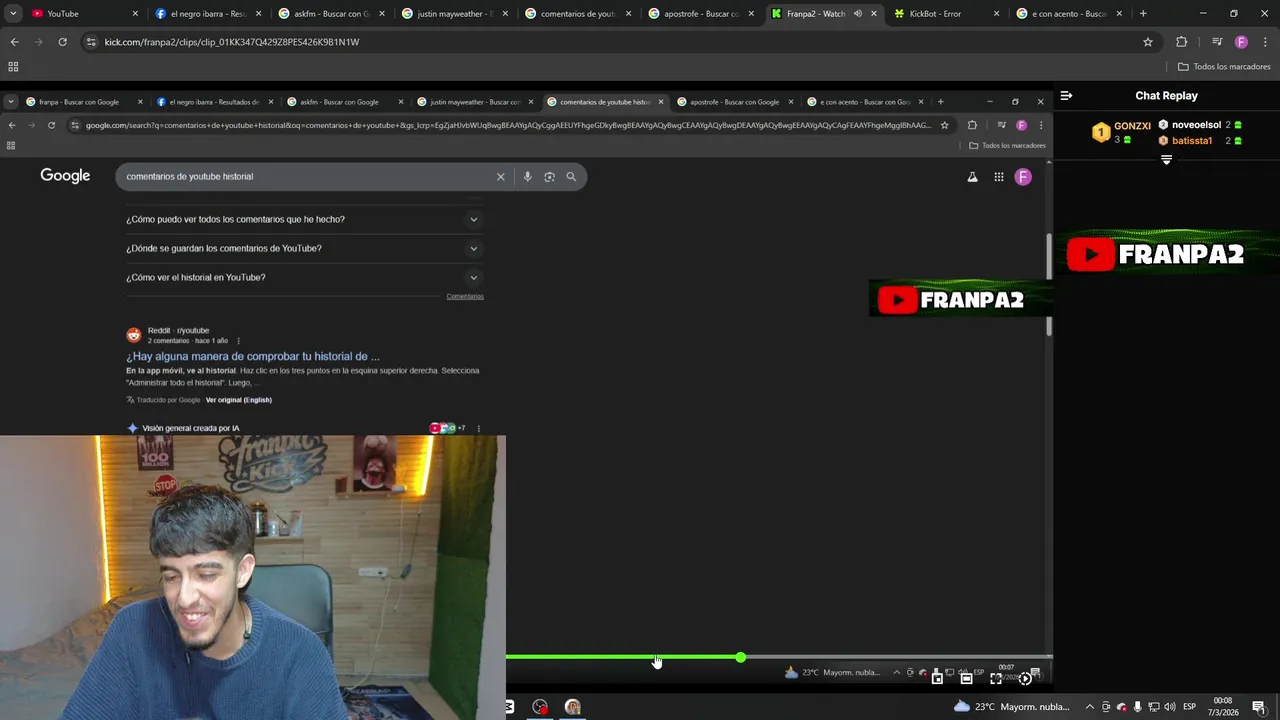This screenshot has width=1280, height=720.
Task: Click the small Comentarios feedback link
Action: (465, 296)
